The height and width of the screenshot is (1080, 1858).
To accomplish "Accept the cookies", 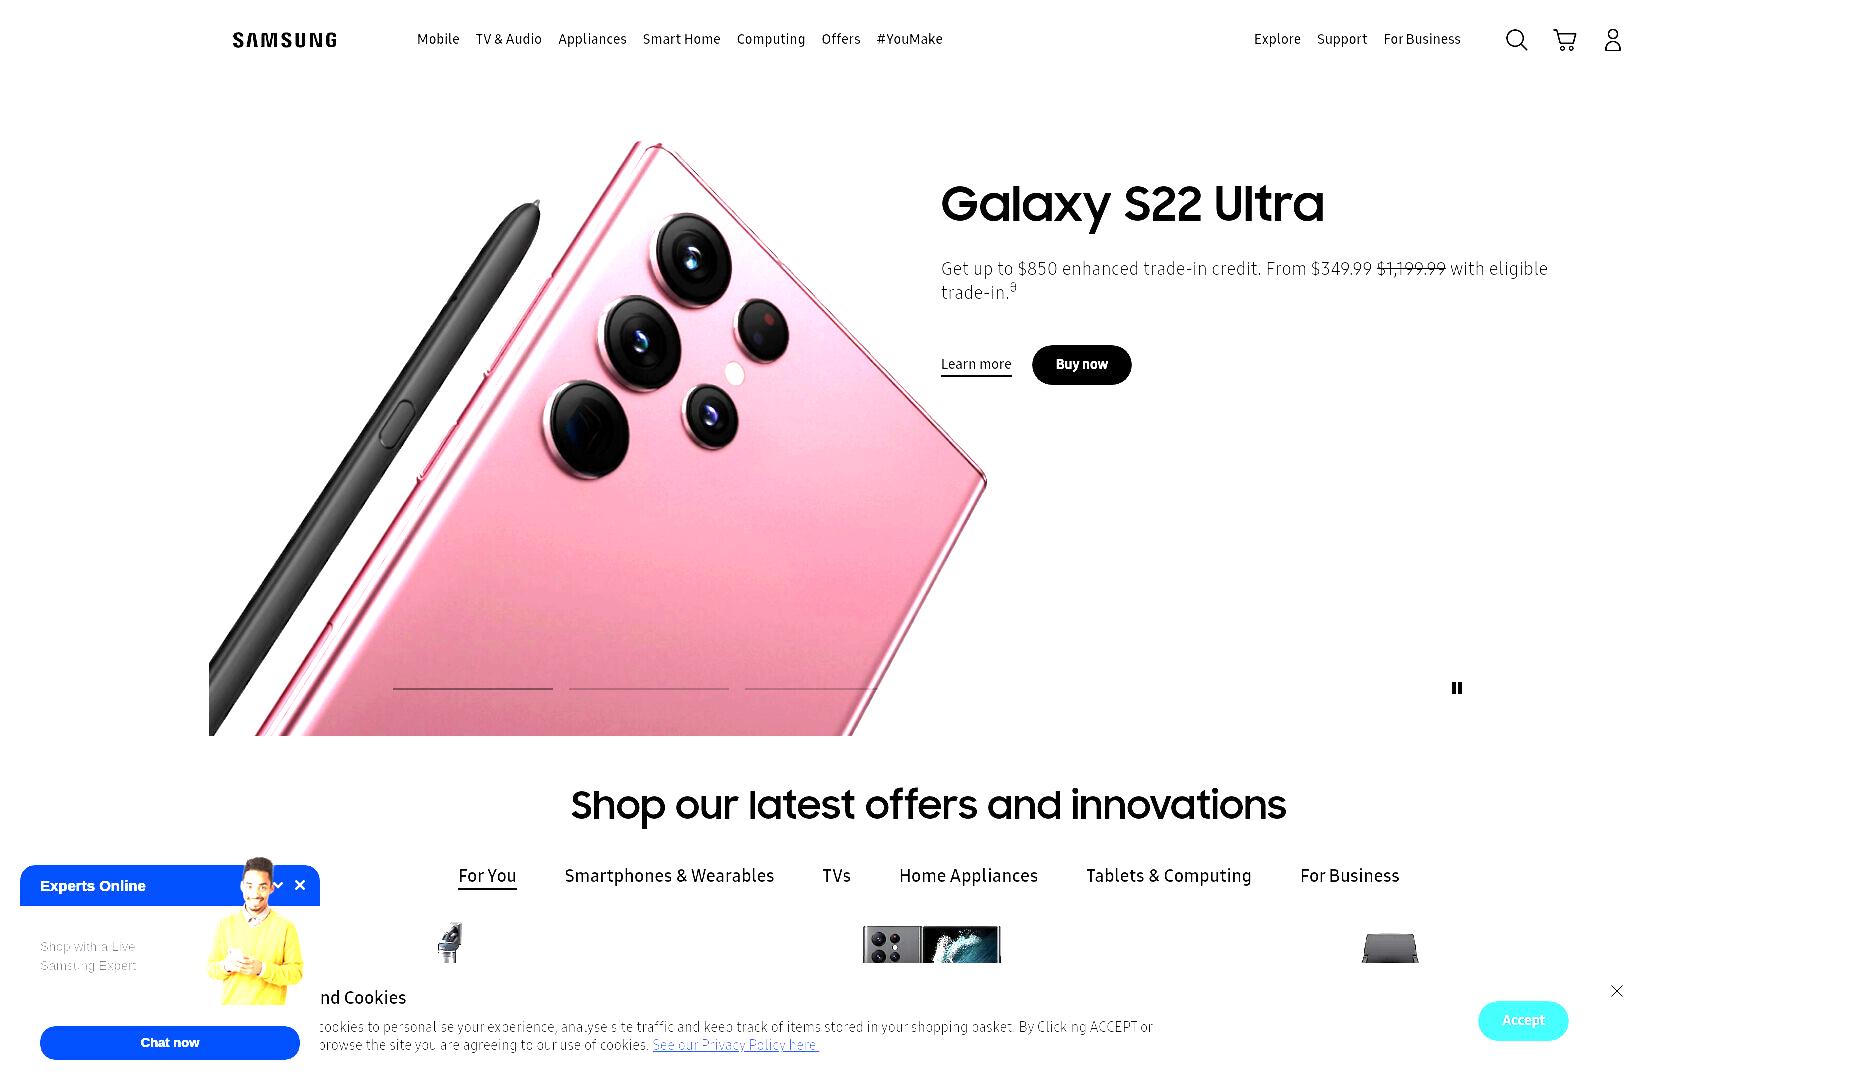I will click(x=1523, y=1021).
